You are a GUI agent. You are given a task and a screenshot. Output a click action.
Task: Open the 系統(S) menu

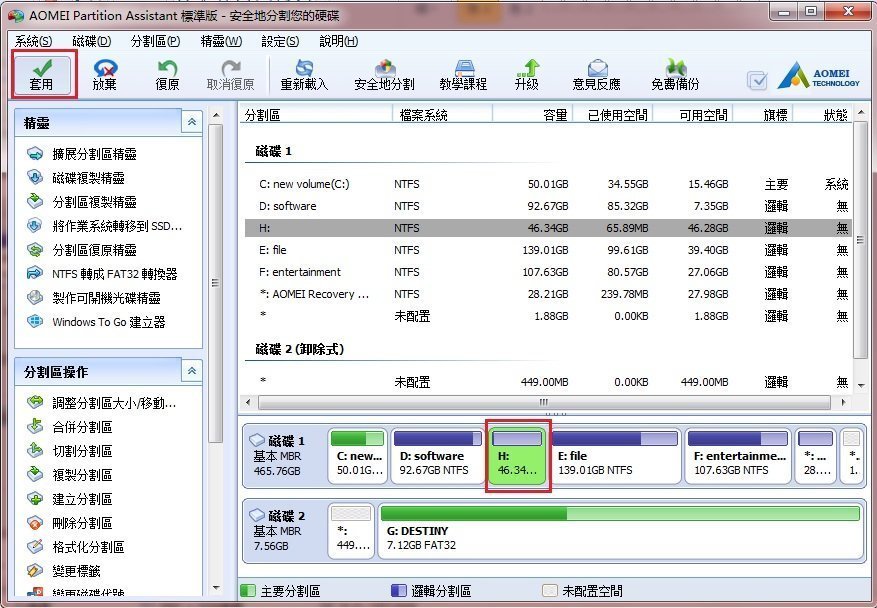click(x=34, y=41)
